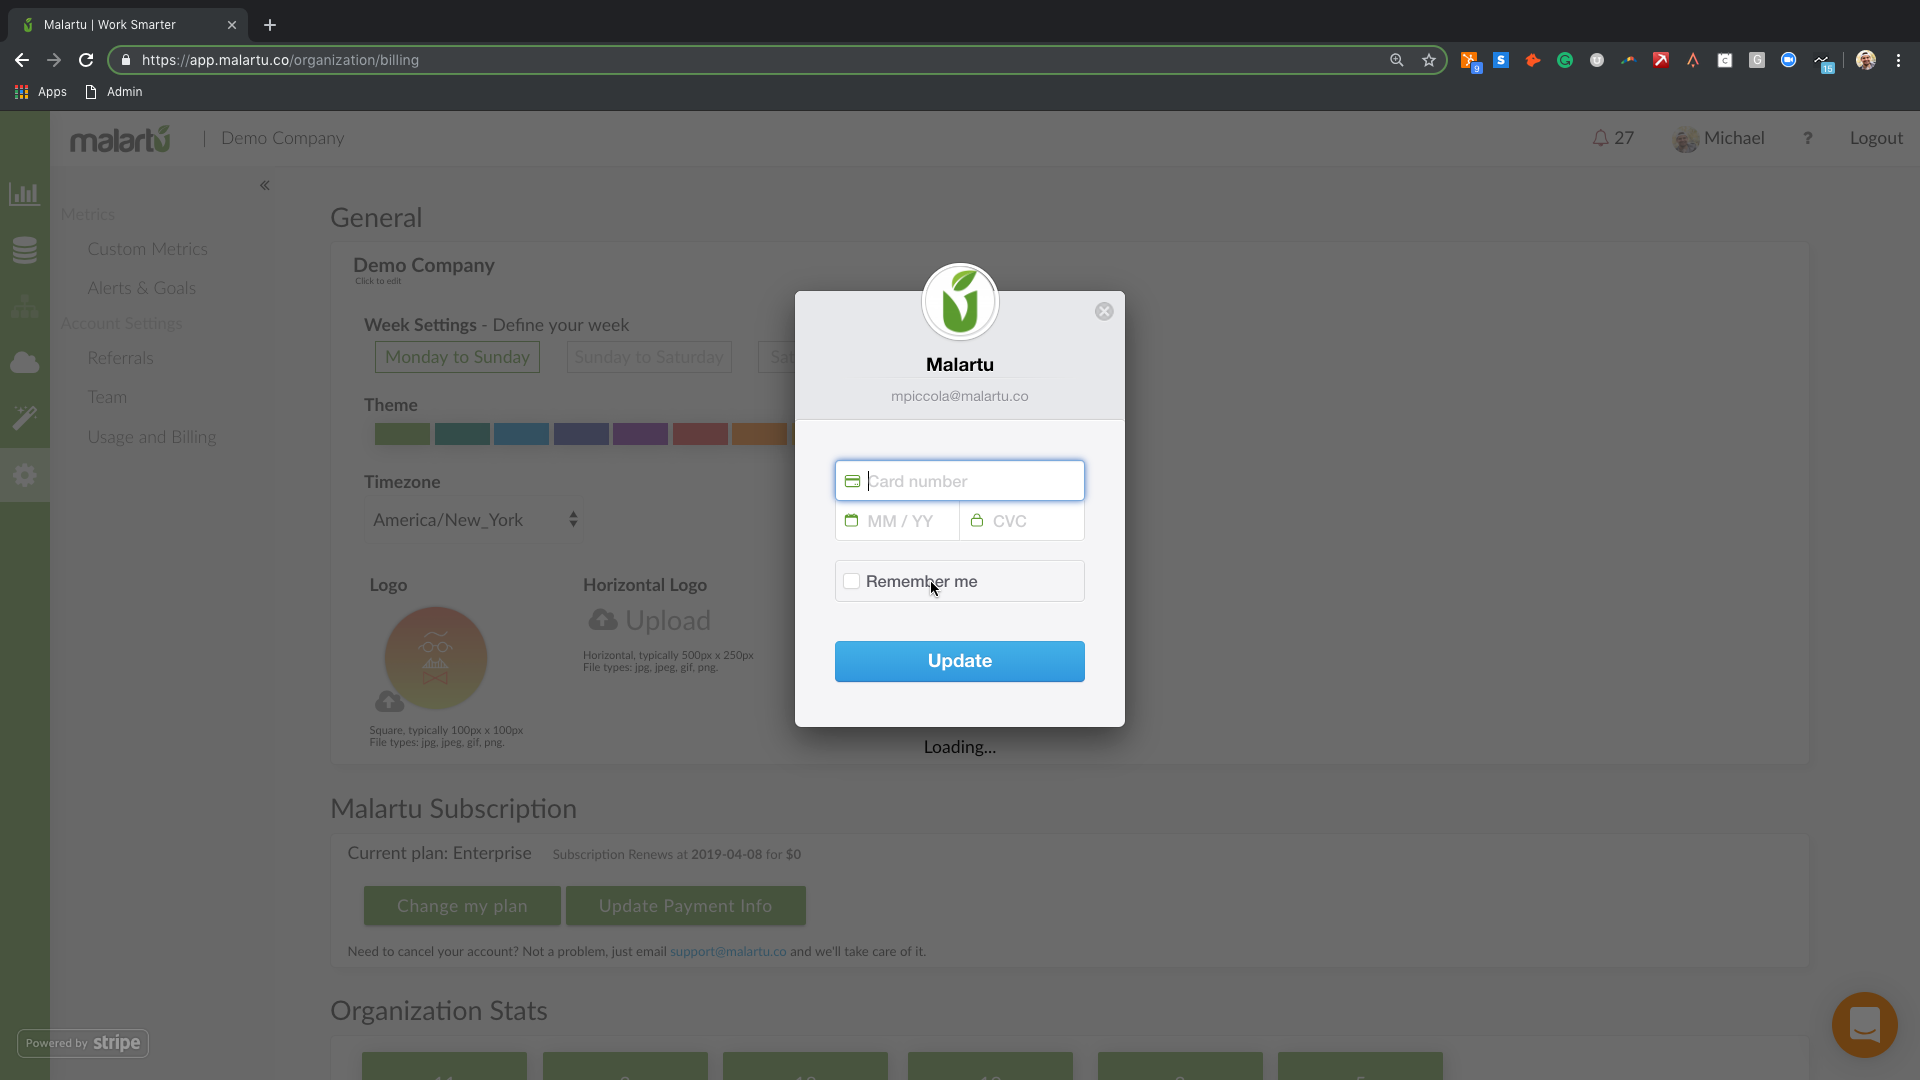Focus the Card number field
The width and height of the screenshot is (1920, 1080).
(960, 481)
